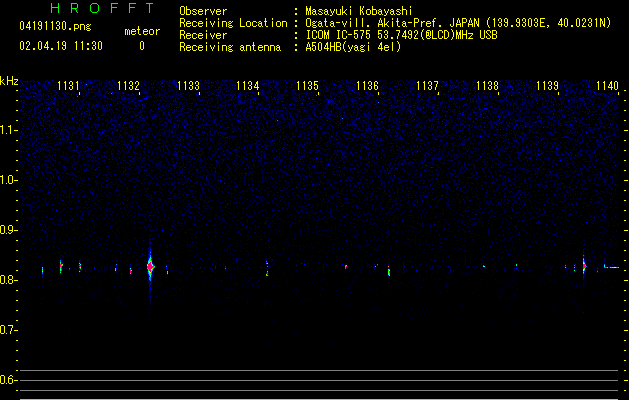This screenshot has width=629, height=400.
Task: Click the Receiving Location value text
Action: (x=458, y=23)
